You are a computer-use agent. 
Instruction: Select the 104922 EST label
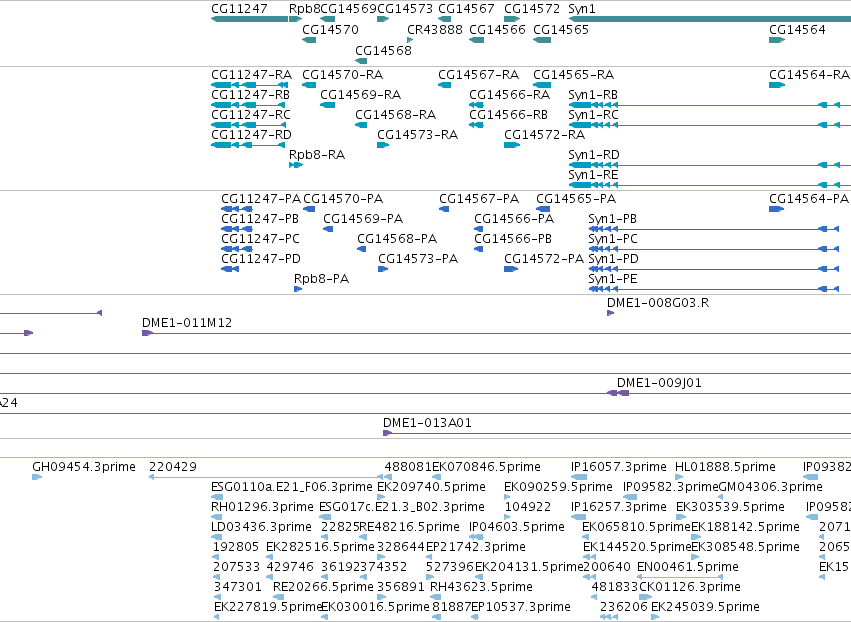528,507
